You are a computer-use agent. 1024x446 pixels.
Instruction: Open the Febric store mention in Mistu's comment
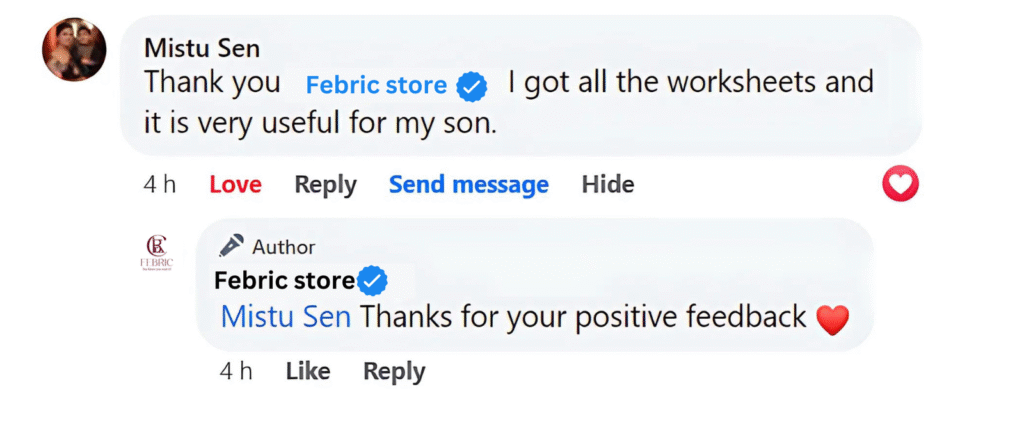pos(376,86)
